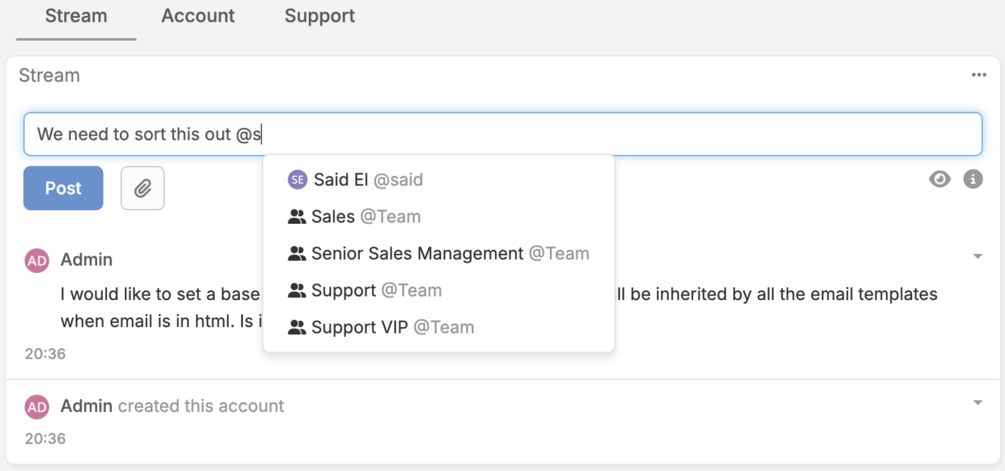
Task: Click Admin avatar on account created entry
Action: point(37,406)
